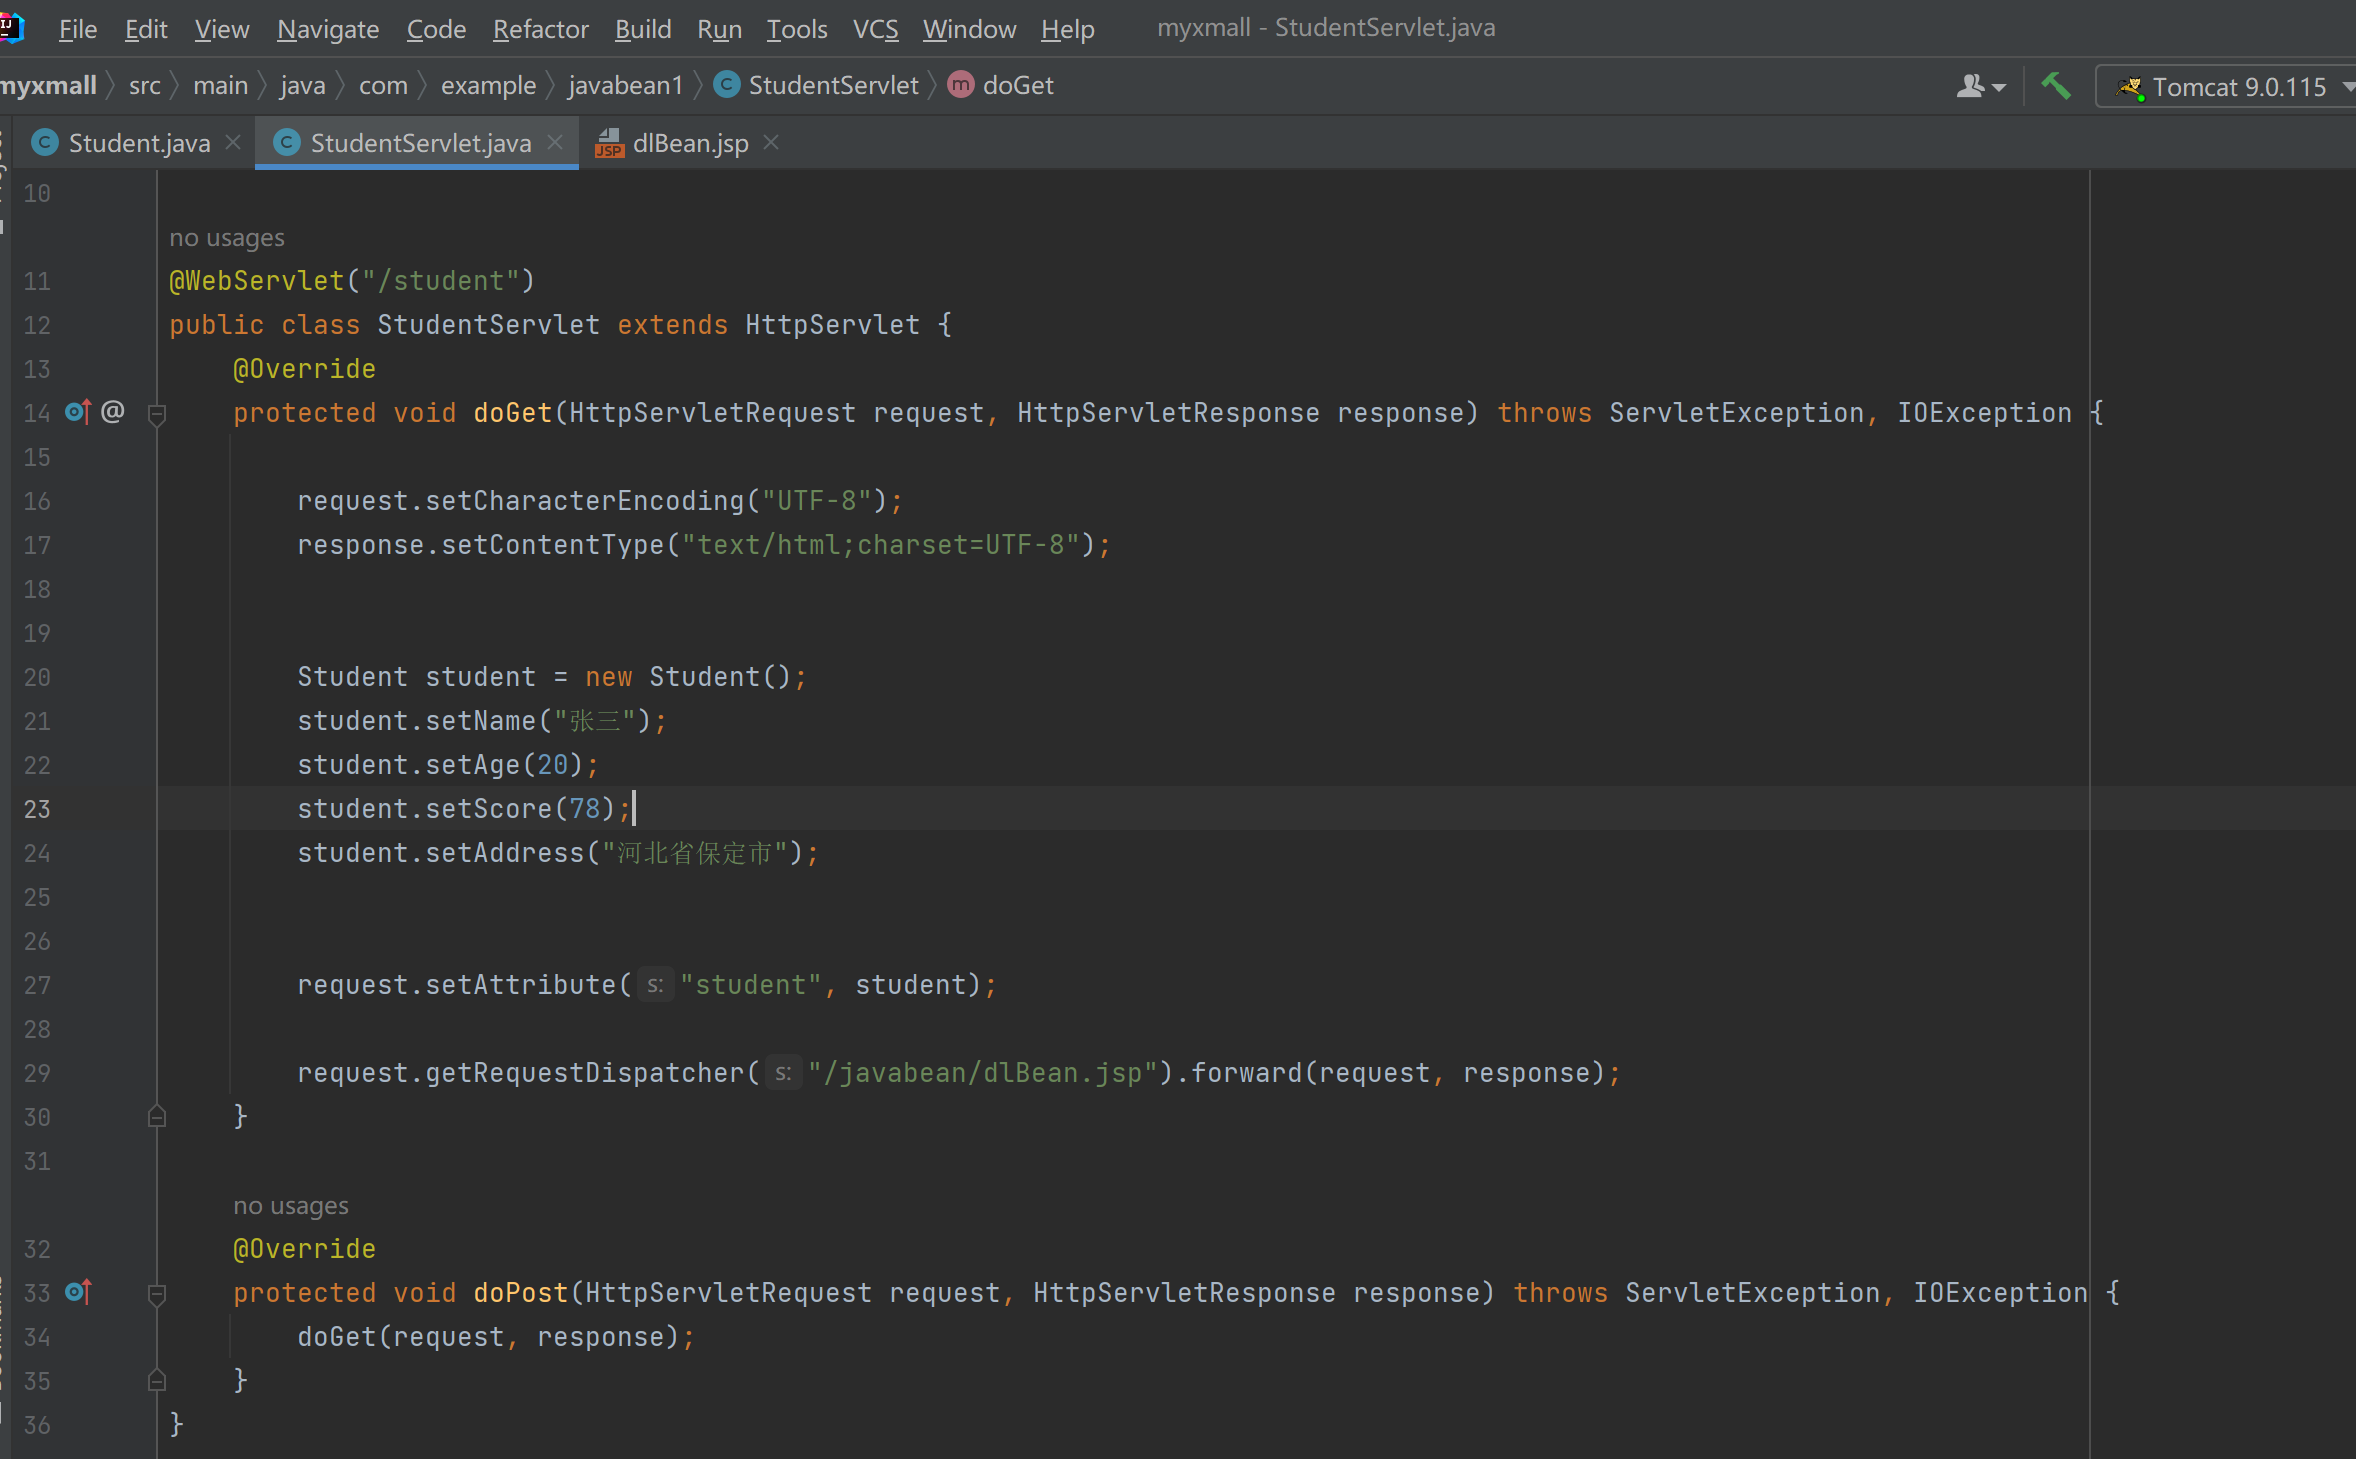Click the override gutter icon on line 14

(x=78, y=411)
